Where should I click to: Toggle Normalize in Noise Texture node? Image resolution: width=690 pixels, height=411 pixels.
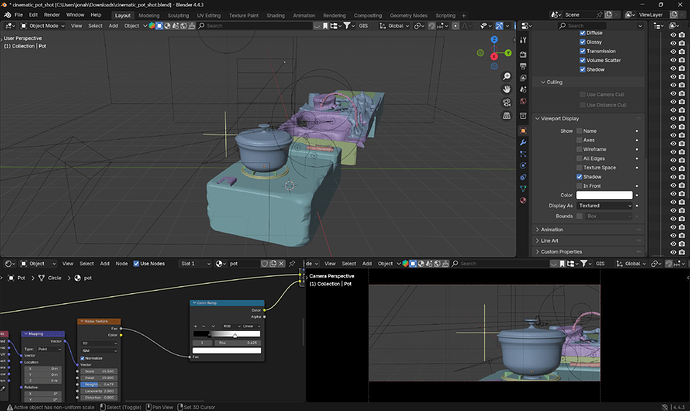[x=82, y=358]
